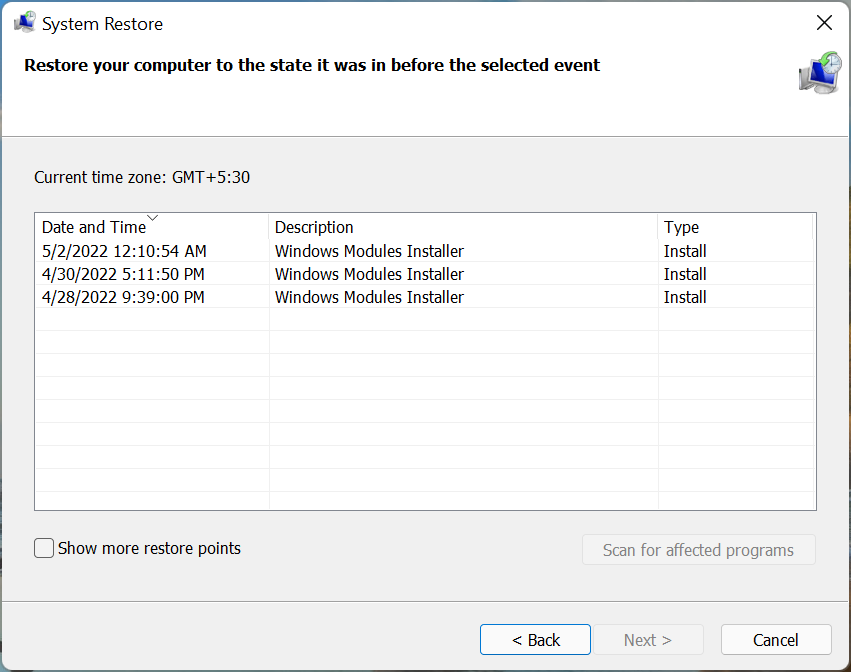The height and width of the screenshot is (672, 851).
Task: Sort the list by Description column
Action: coord(314,227)
